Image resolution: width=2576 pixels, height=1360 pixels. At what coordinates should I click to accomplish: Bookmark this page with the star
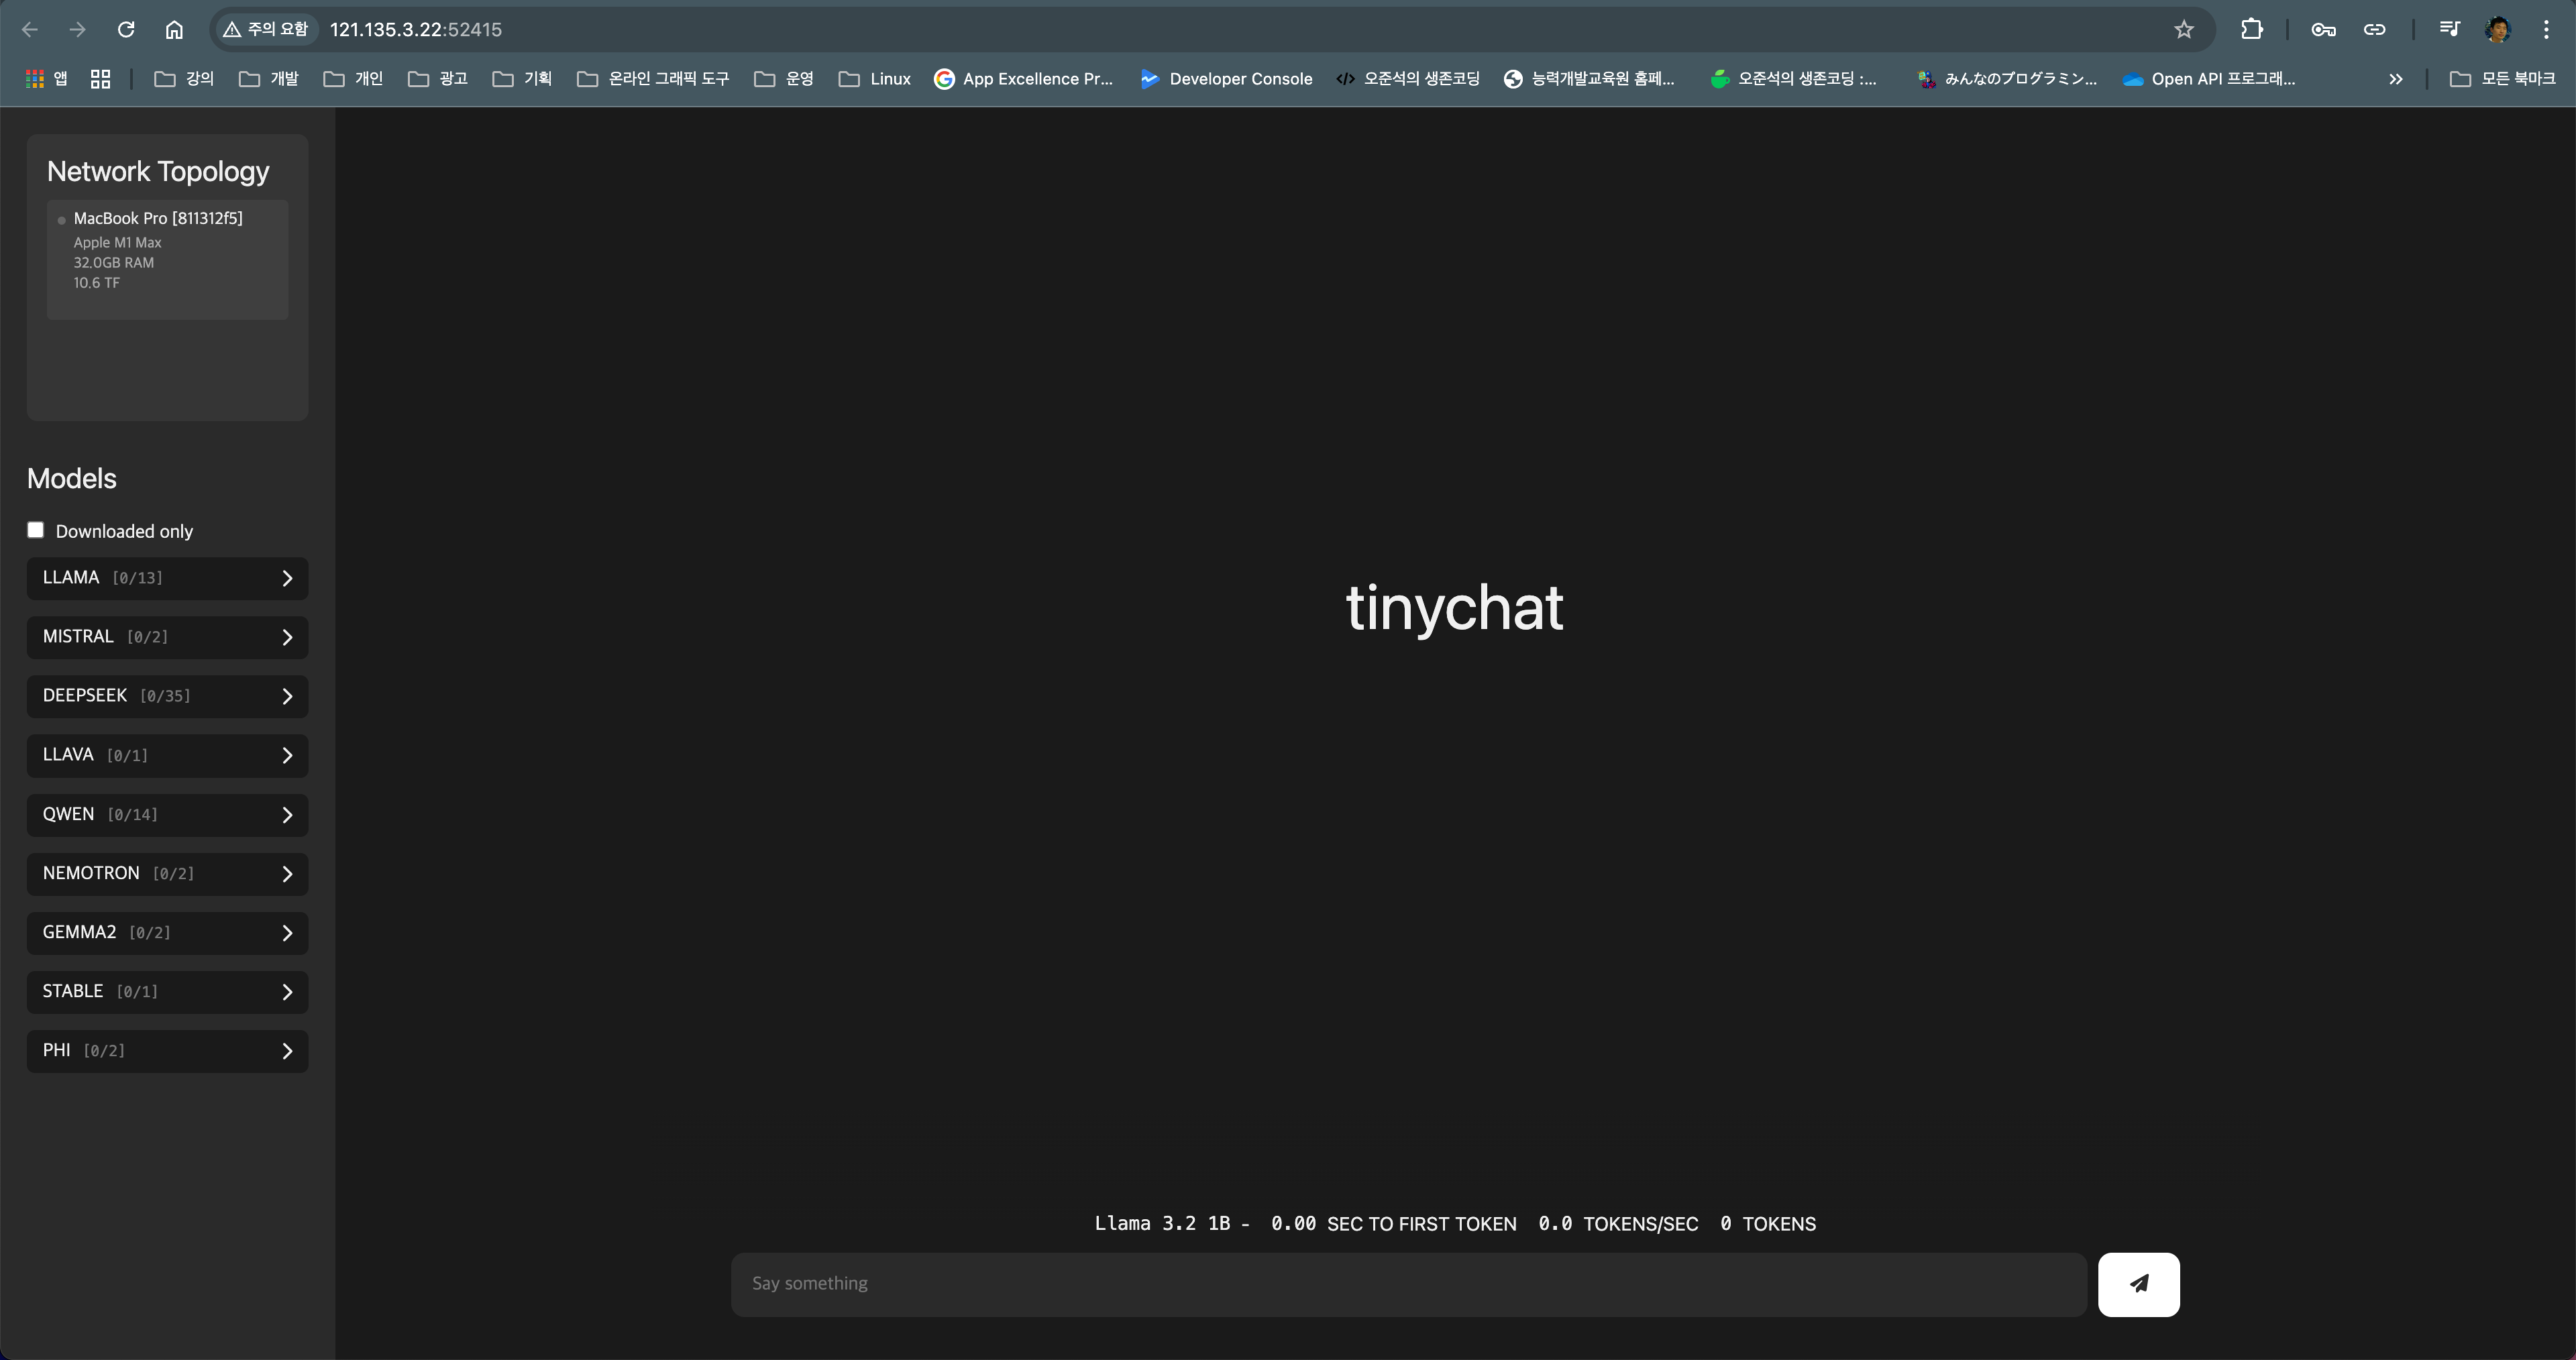click(x=2184, y=30)
